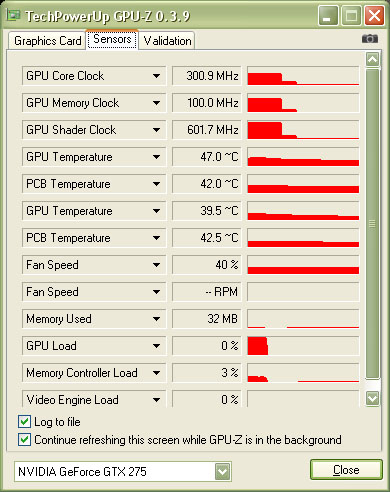390x492 pixels.
Task: Switch to the Validation tab
Action: coord(167,41)
